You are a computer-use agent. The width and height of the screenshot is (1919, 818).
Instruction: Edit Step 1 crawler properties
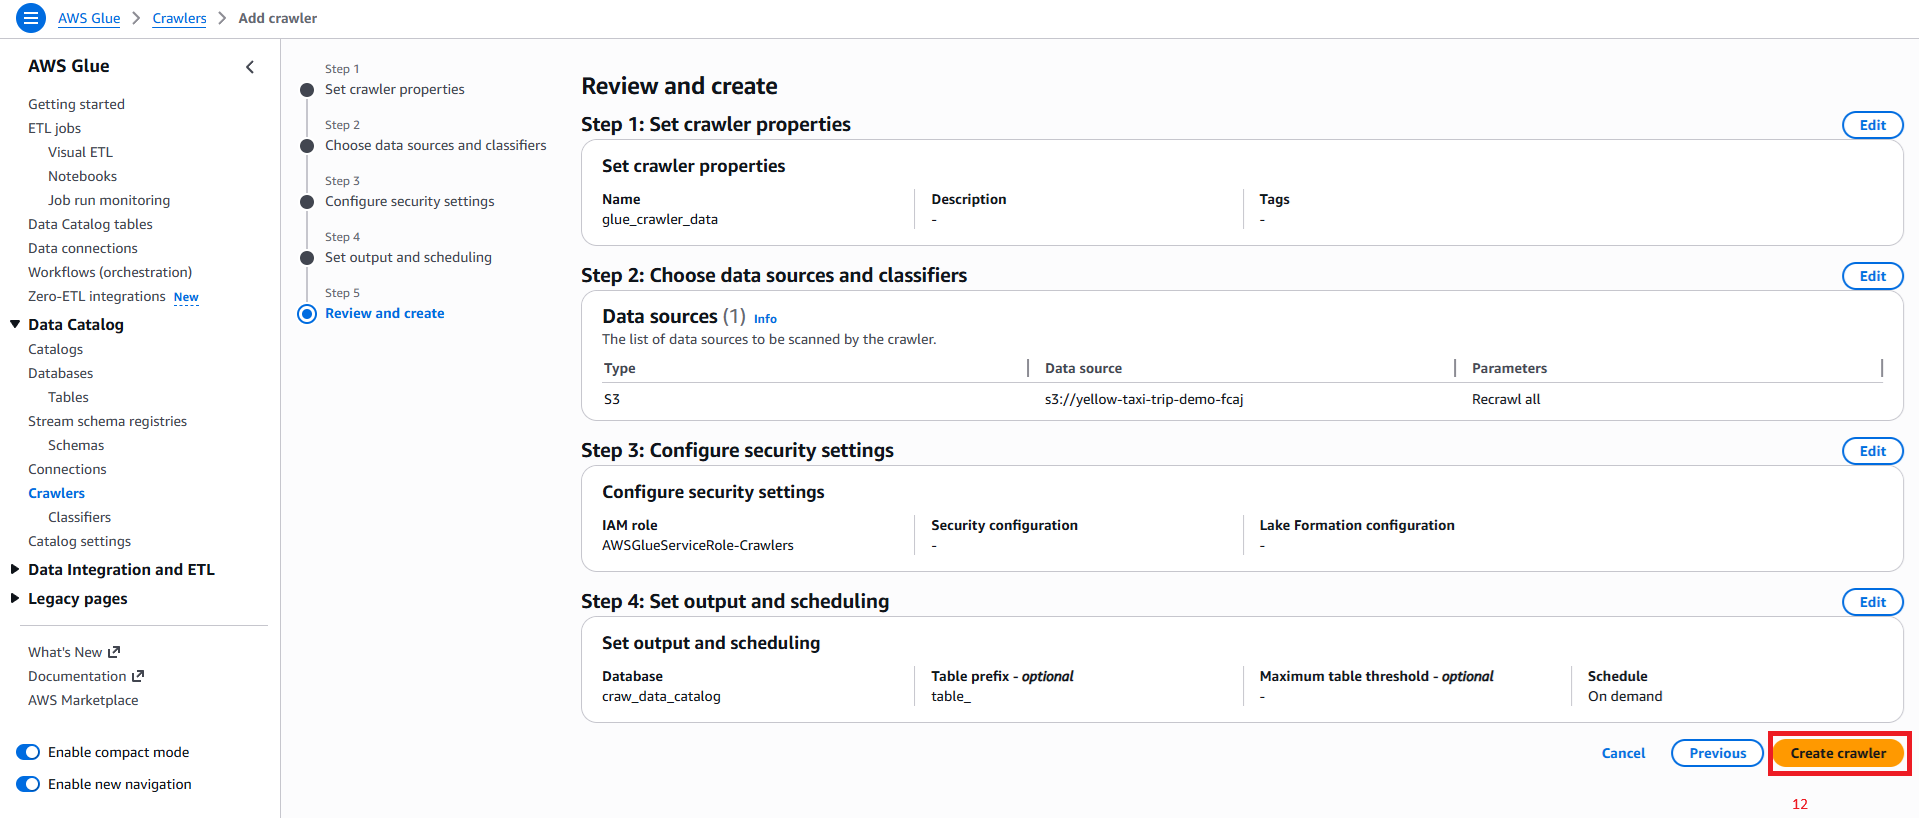(x=1872, y=125)
